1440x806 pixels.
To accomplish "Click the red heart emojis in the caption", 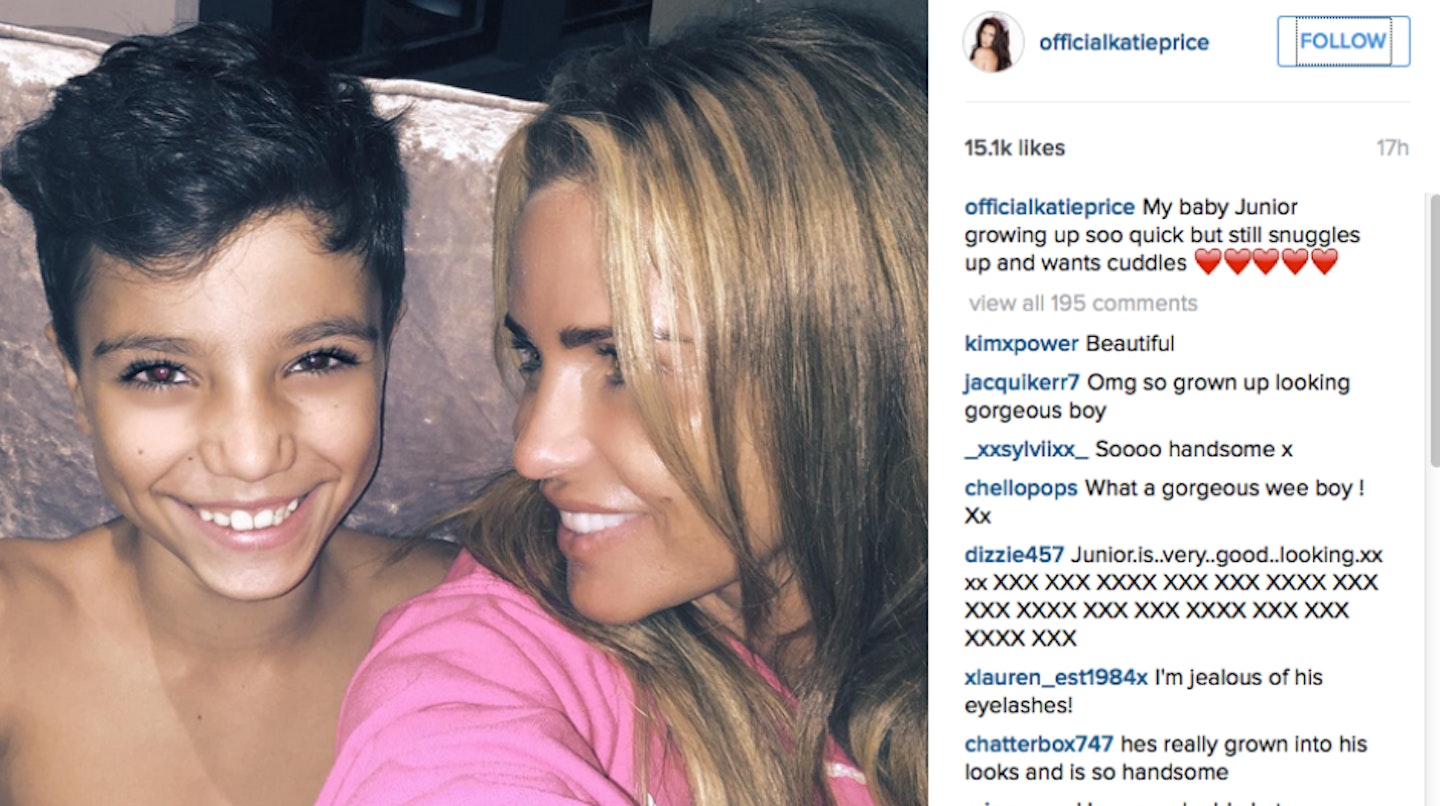I will click(x=1266, y=263).
